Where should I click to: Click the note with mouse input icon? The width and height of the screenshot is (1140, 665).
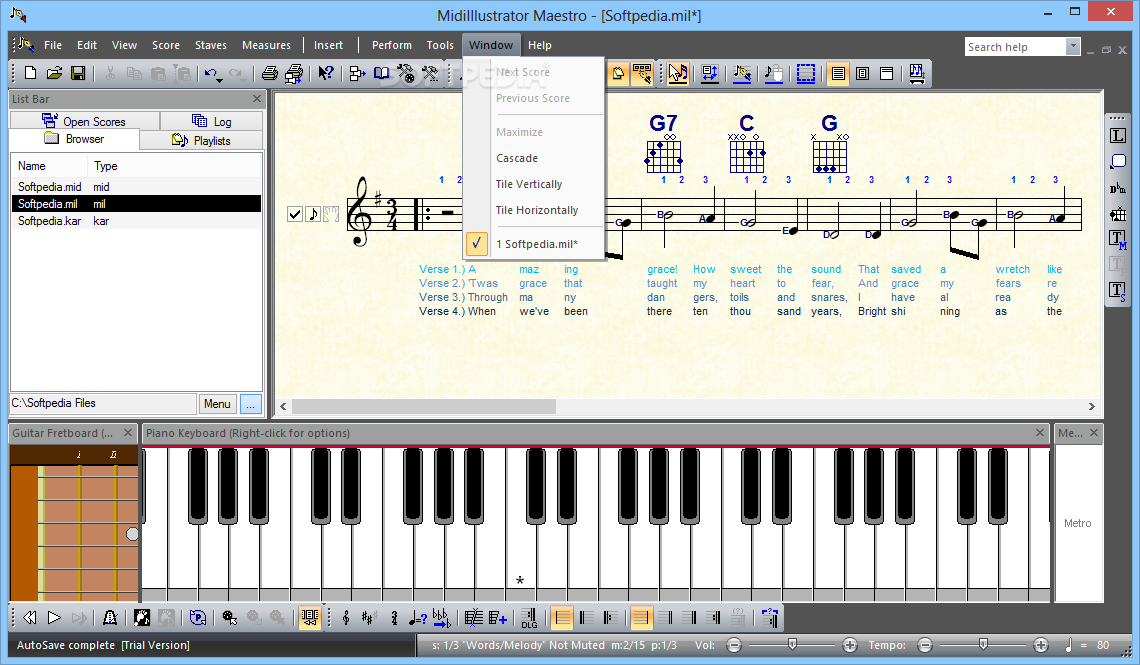(774, 73)
